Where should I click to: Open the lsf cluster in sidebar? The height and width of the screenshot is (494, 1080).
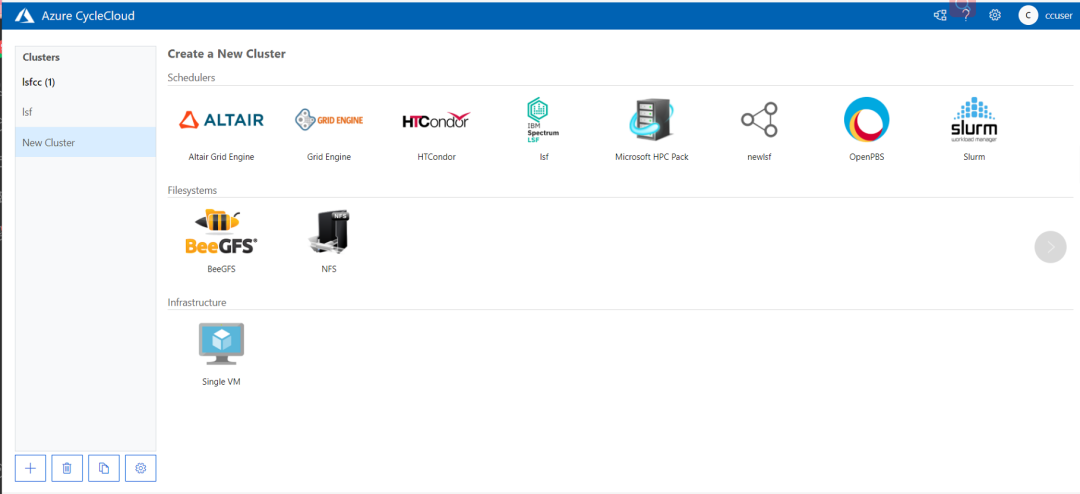(85, 112)
